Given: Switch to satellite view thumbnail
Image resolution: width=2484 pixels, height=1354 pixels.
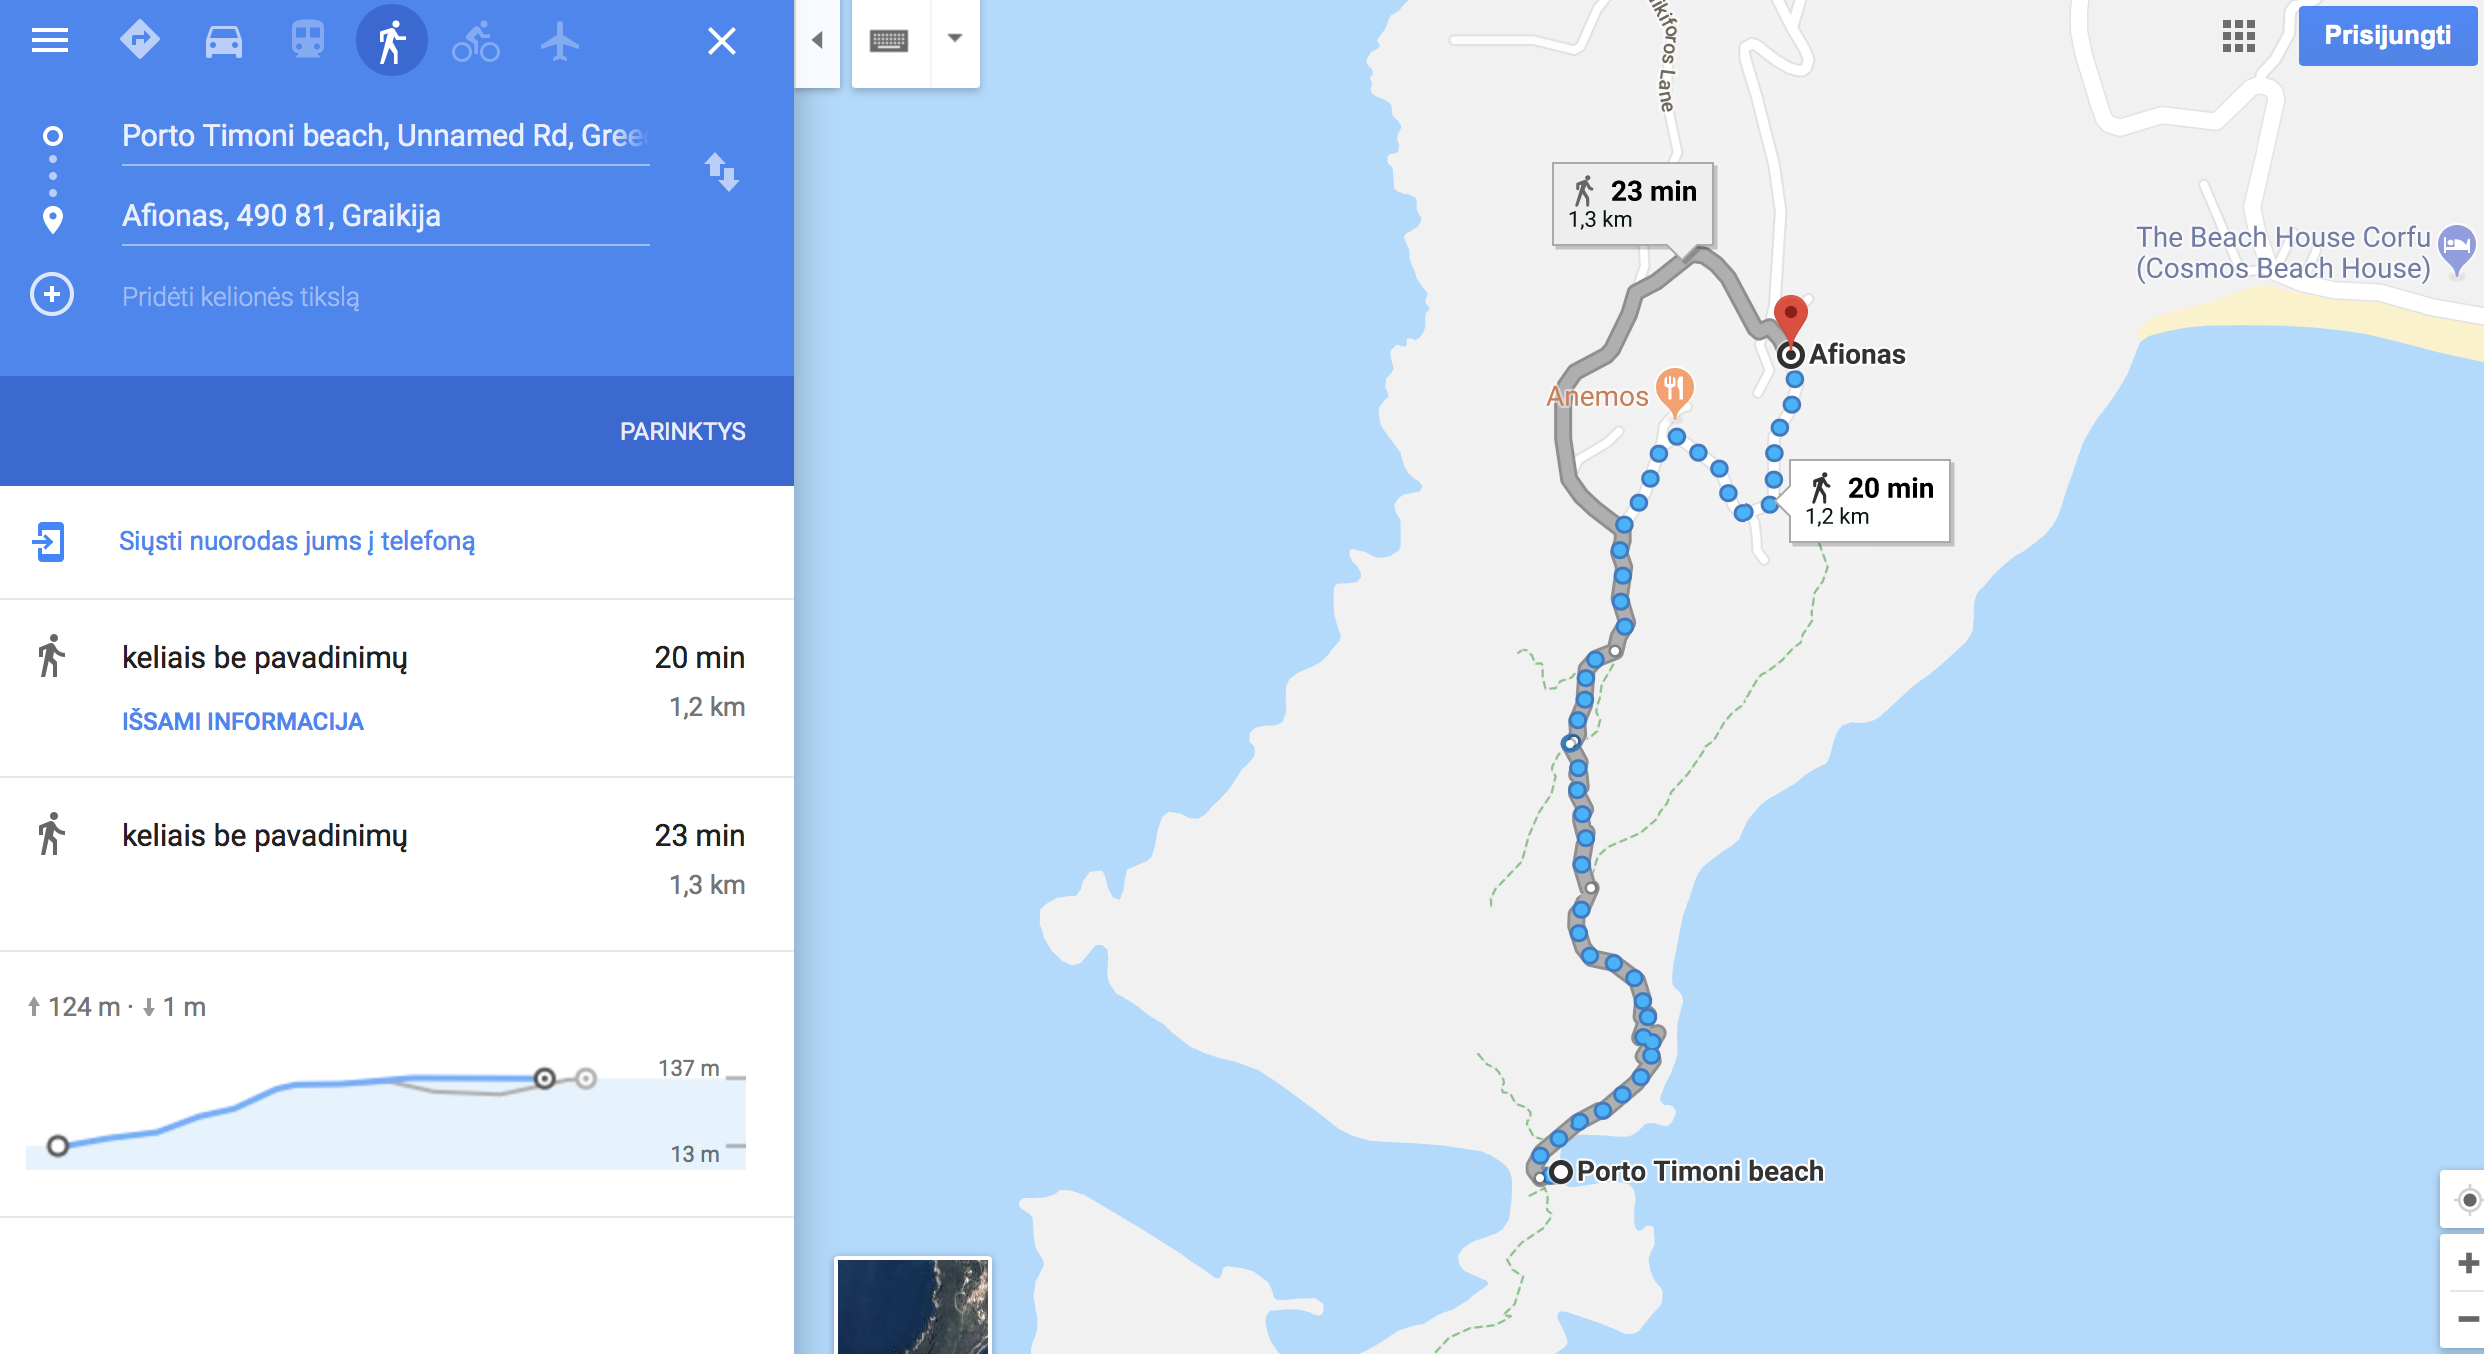Looking at the screenshot, I should coord(913,1306).
